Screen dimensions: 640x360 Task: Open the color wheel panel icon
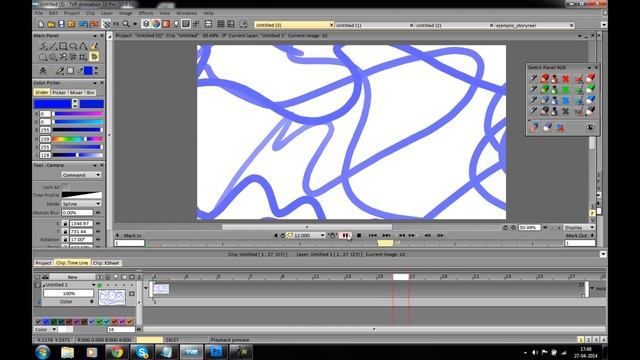point(156,24)
